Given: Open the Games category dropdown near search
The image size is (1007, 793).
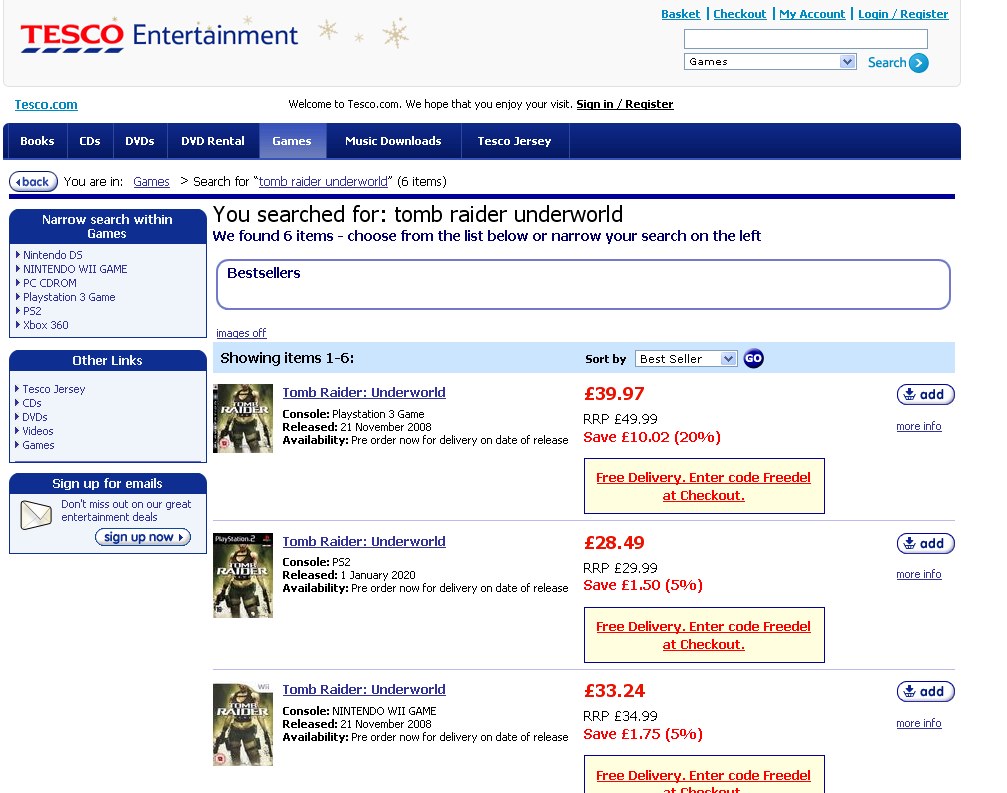Looking at the screenshot, I should pyautogui.click(x=770, y=62).
